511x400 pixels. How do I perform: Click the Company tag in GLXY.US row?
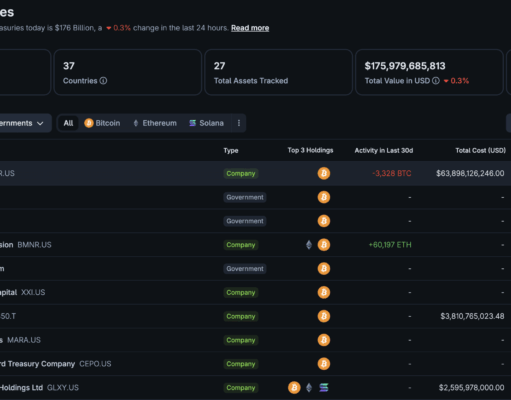point(241,388)
